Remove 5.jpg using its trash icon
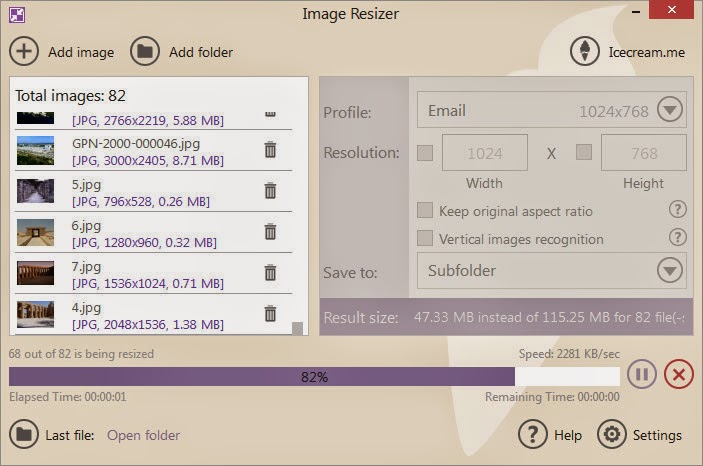This screenshot has width=703, height=466. click(x=270, y=190)
